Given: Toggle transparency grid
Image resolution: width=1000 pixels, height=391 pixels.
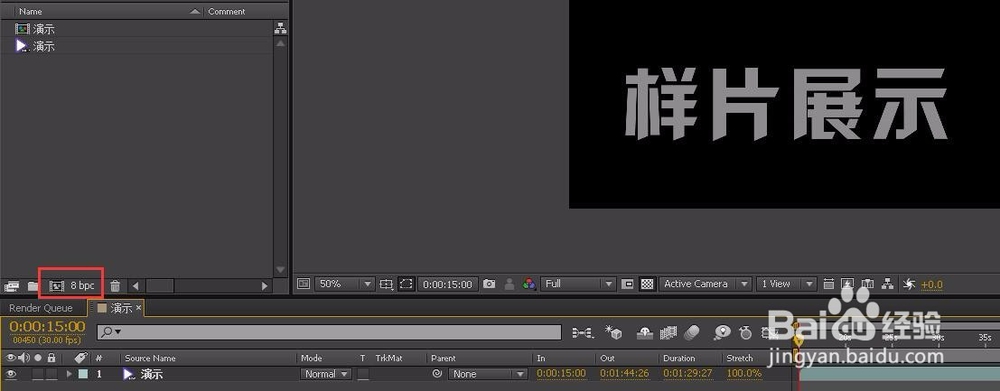Looking at the screenshot, I should [647, 284].
